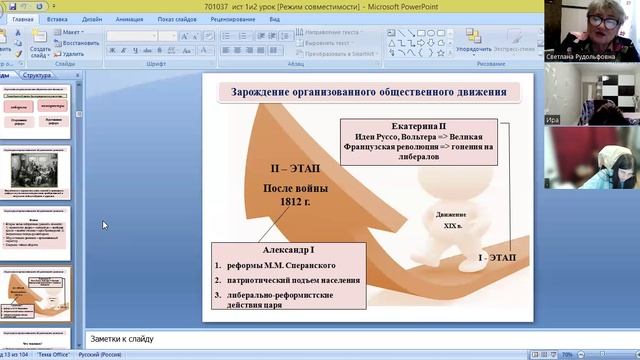Click the decrease list level icon

point(260,36)
